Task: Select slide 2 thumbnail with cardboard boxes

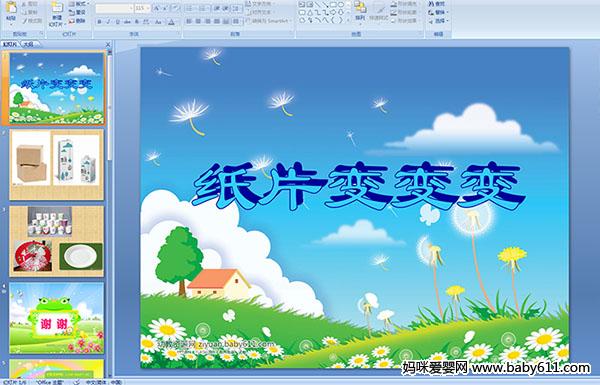Action: pyautogui.click(x=57, y=165)
